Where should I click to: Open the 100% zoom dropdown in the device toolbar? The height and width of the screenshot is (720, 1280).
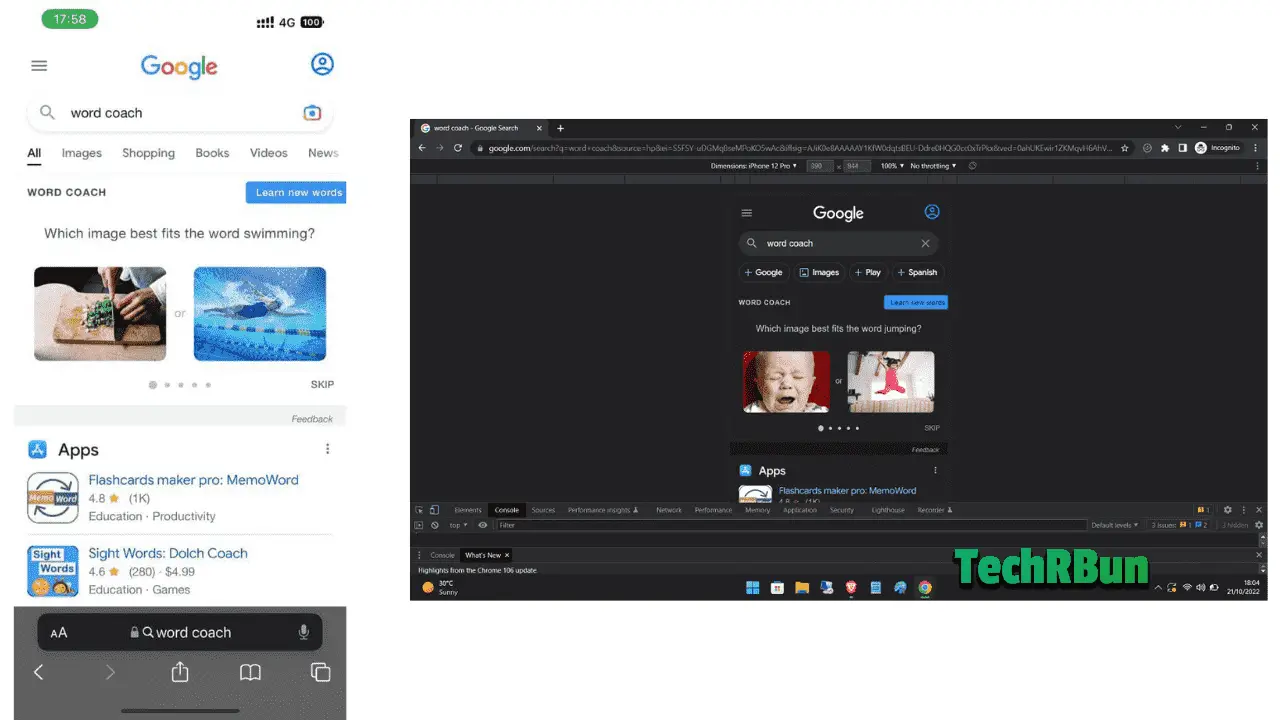[x=892, y=166]
